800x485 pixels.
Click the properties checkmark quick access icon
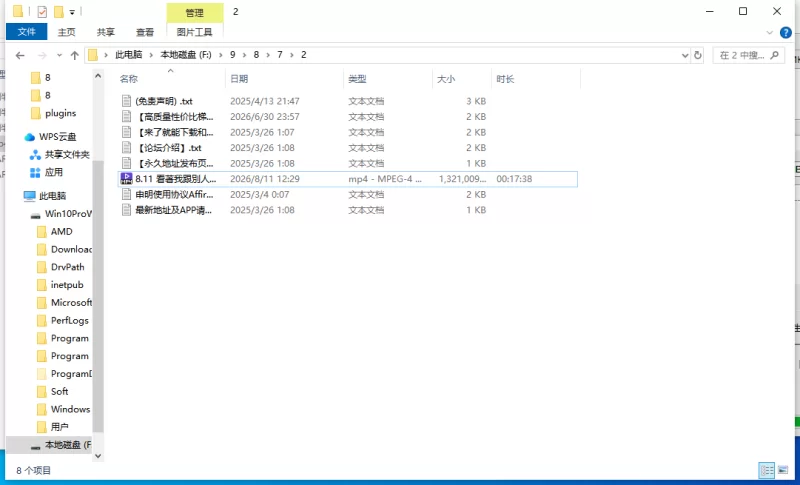[x=42, y=11]
